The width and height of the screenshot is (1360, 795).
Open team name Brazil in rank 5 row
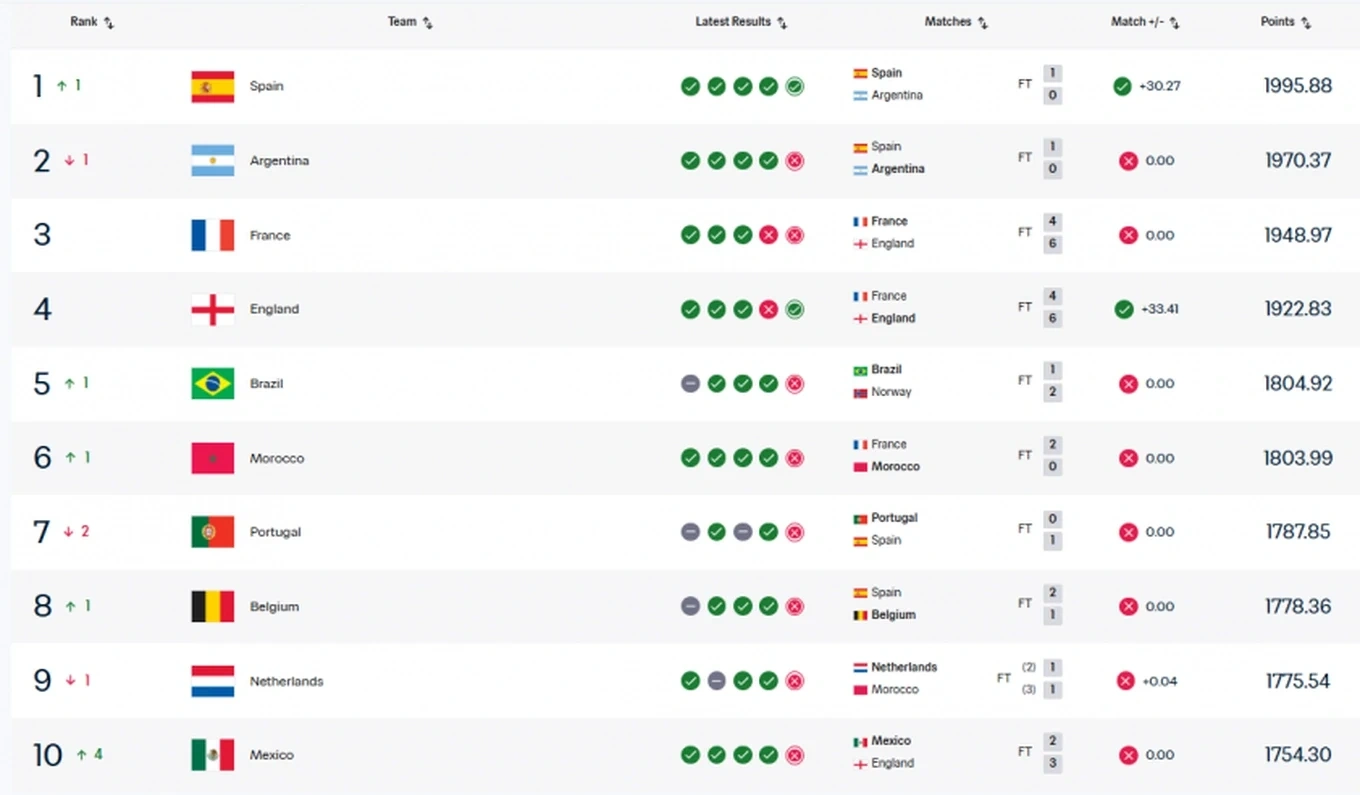pos(267,384)
